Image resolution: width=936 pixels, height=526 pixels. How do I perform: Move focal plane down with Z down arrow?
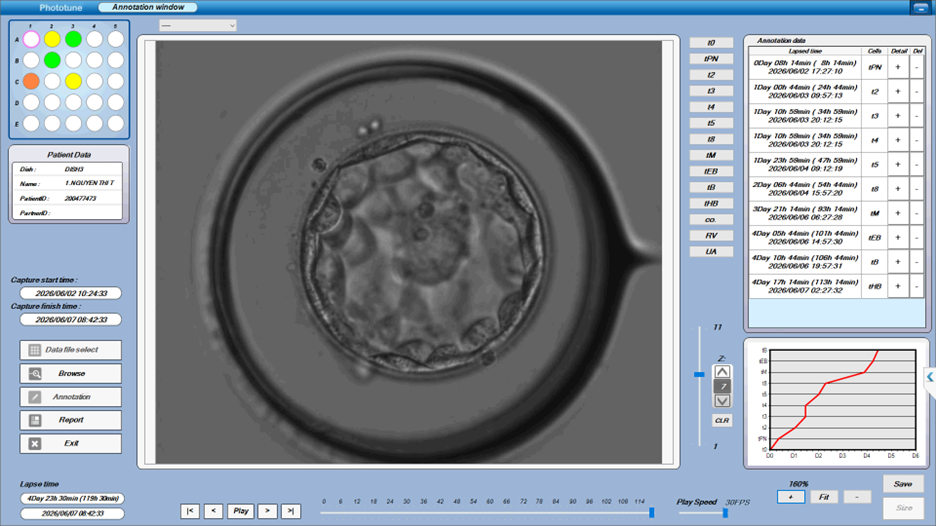tap(722, 401)
